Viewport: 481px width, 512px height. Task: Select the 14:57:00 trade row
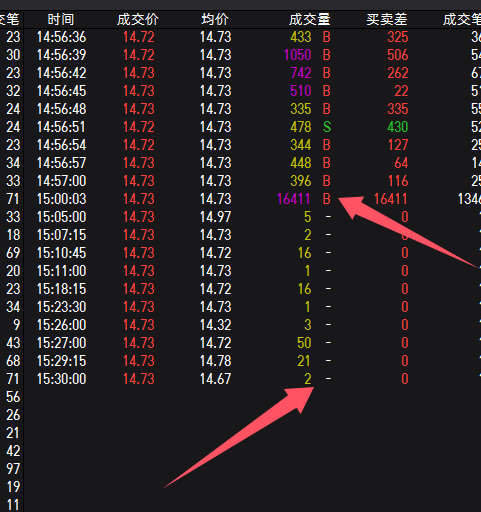coord(240,181)
